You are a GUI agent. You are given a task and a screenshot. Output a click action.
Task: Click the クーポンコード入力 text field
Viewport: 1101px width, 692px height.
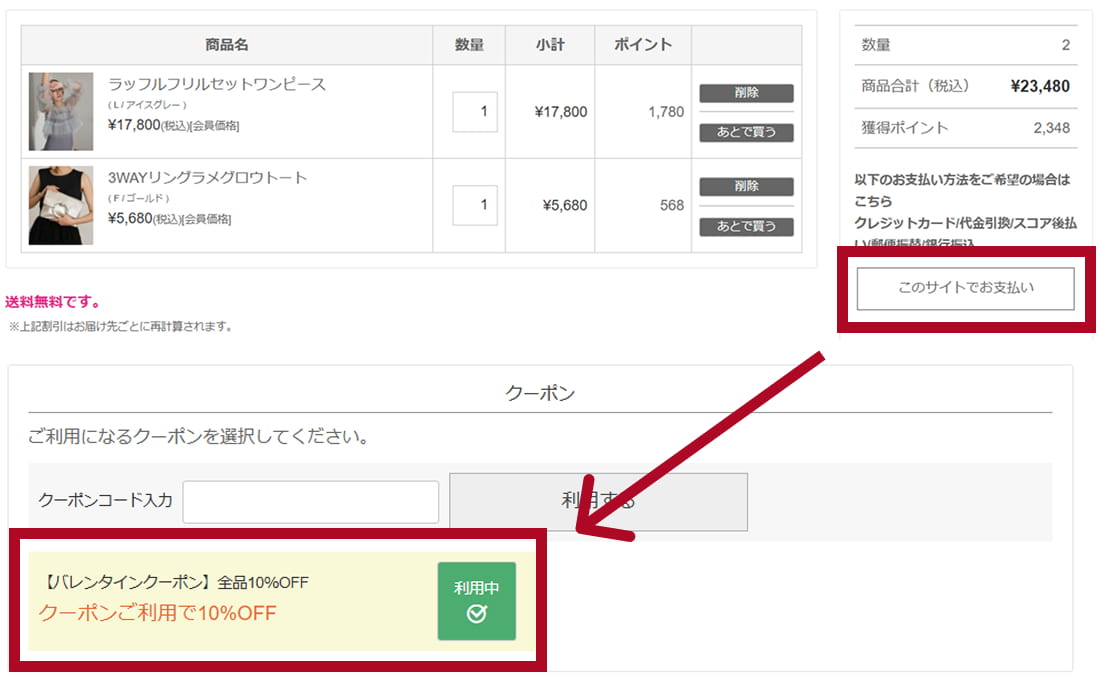[x=311, y=502]
